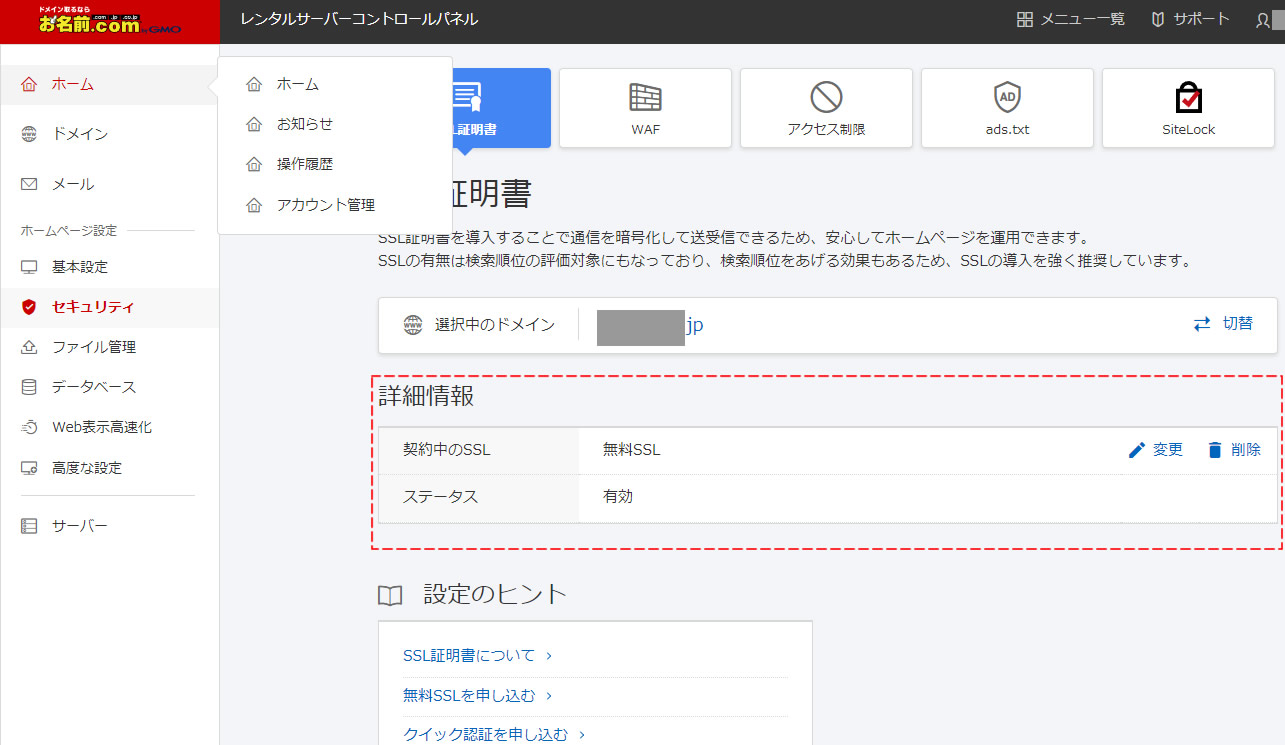Click the home icon beside flyout アカウント管理
This screenshot has height=745, width=1285.
click(254, 205)
